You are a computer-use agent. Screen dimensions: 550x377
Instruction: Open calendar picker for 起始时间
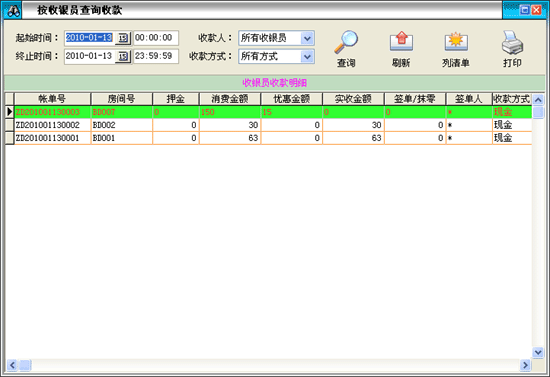pyautogui.click(x=123, y=38)
